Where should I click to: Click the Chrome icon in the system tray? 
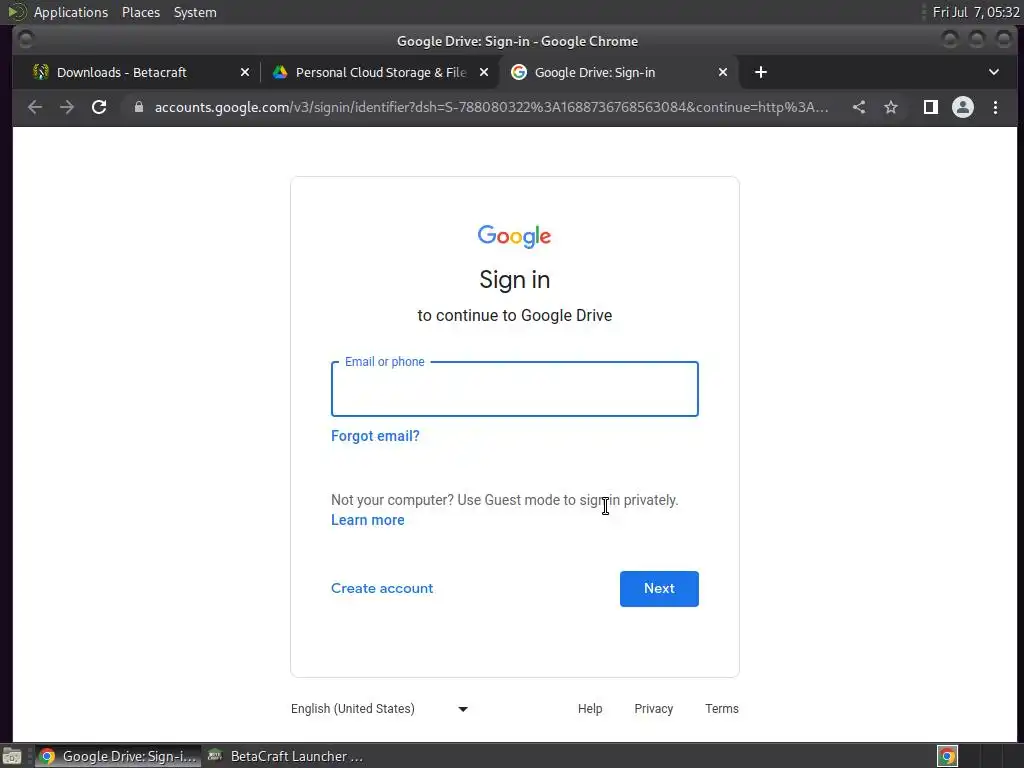point(948,756)
